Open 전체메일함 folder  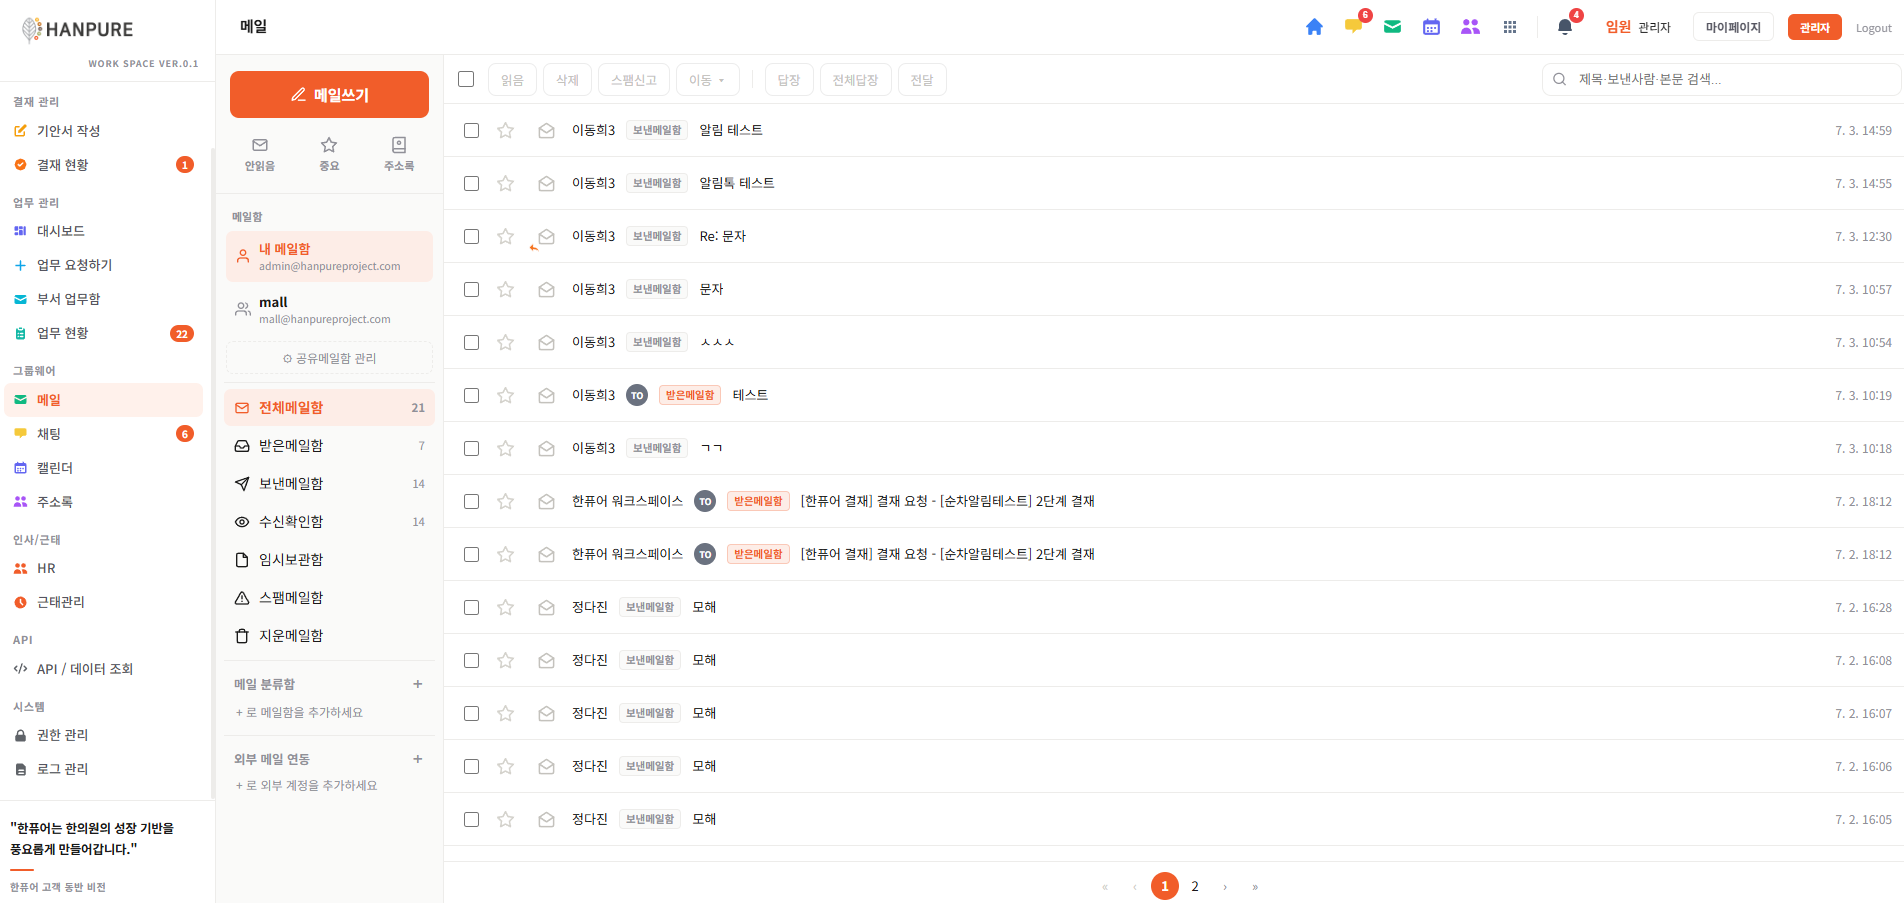[x=329, y=408]
